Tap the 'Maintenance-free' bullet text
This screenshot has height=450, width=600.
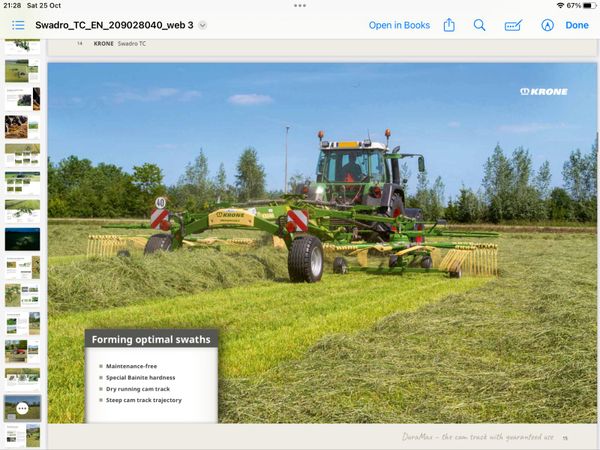[x=131, y=366]
